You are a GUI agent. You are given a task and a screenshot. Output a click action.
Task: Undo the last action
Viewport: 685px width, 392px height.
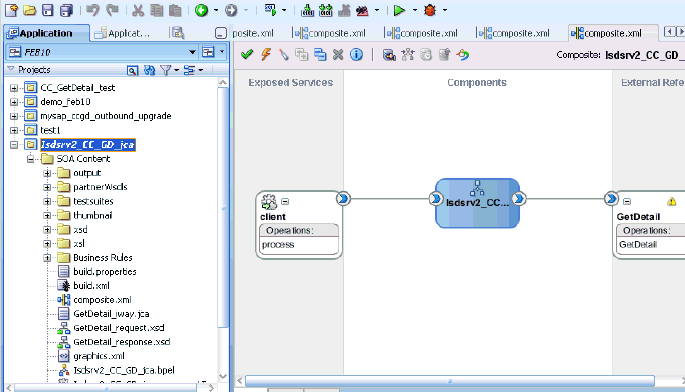coord(93,10)
